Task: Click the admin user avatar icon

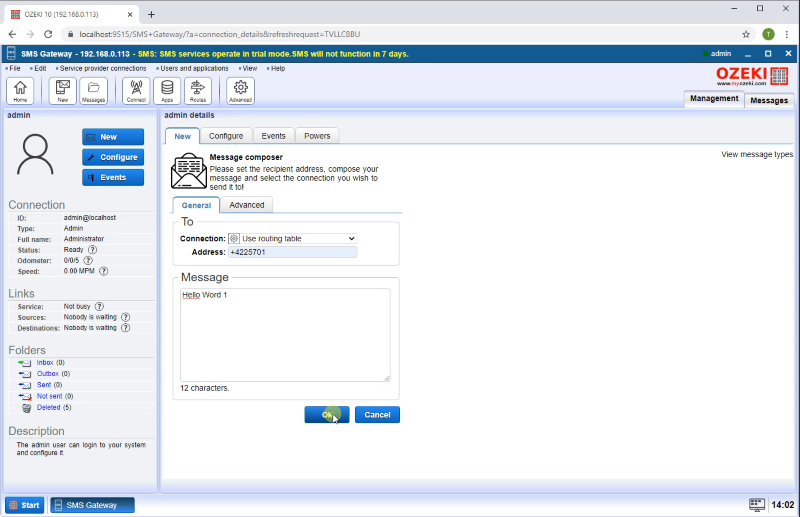Action: [x=35, y=154]
